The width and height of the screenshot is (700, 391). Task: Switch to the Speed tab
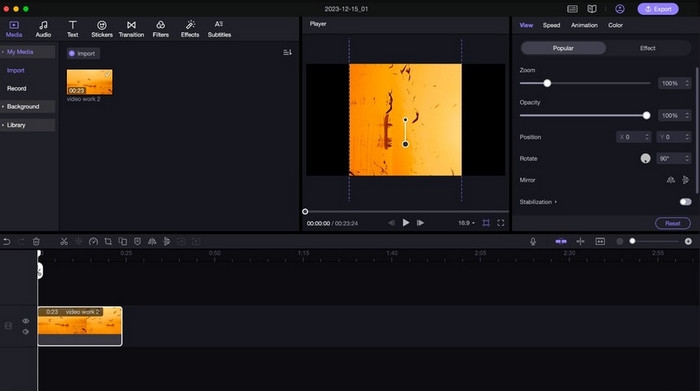551,25
